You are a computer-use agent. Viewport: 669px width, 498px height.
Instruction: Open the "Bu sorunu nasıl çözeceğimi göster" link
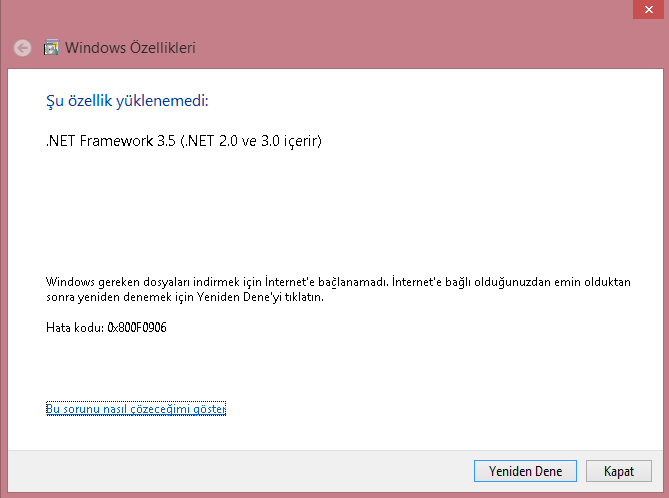[x=136, y=409]
